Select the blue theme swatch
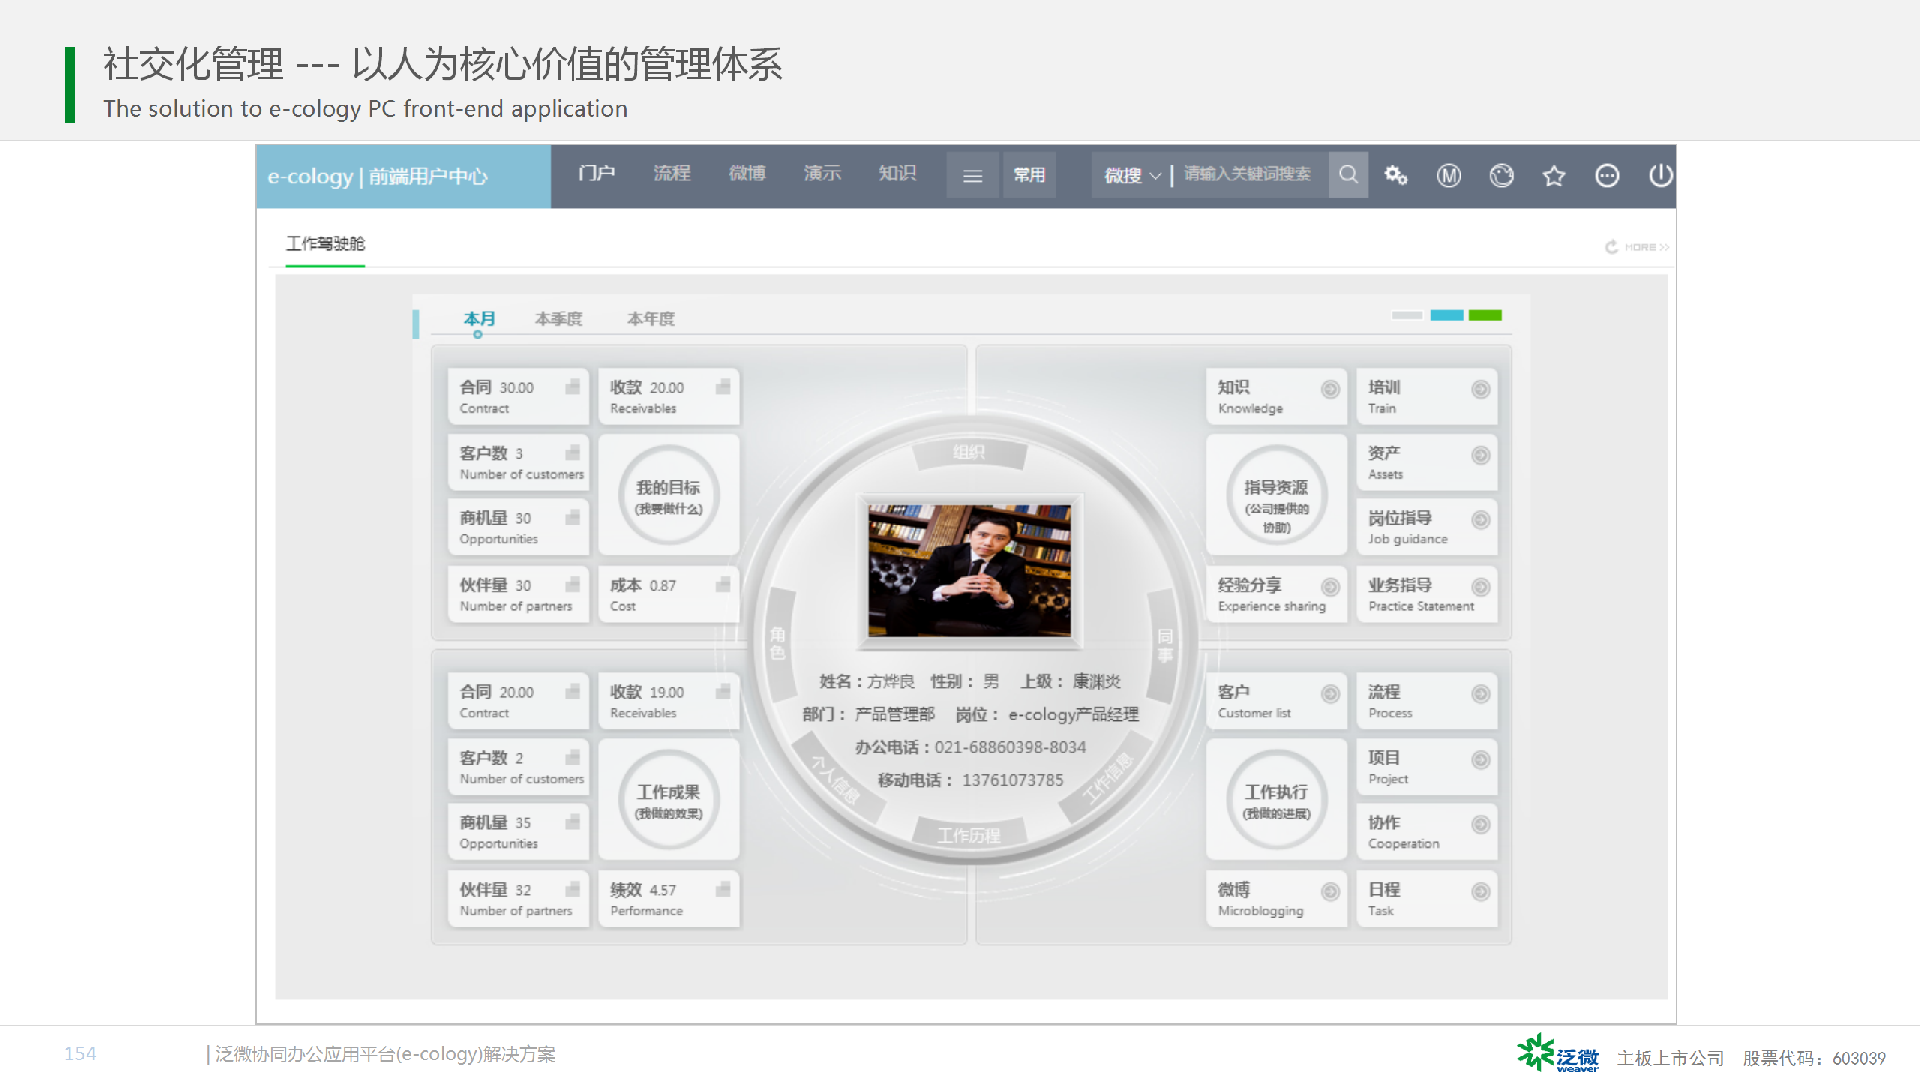The width and height of the screenshot is (1920, 1080). coord(1447,315)
